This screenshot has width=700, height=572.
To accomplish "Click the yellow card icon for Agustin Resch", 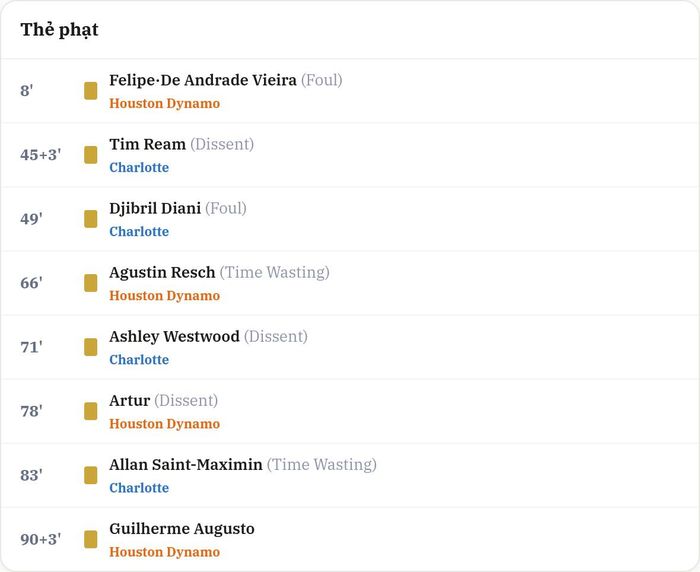I will coord(91,283).
